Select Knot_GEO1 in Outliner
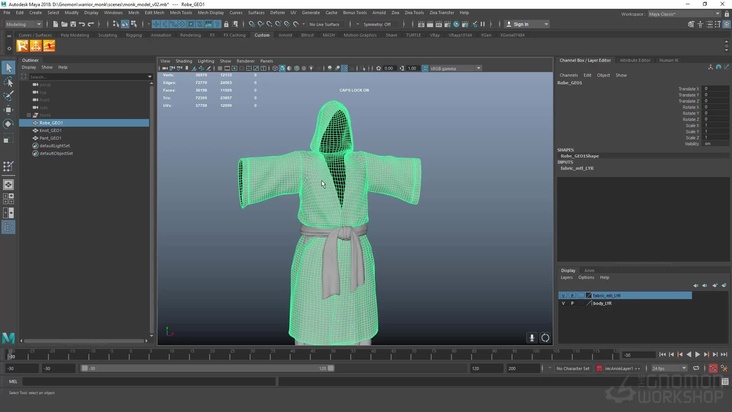Screen dimensions: 732x412 coord(50,130)
